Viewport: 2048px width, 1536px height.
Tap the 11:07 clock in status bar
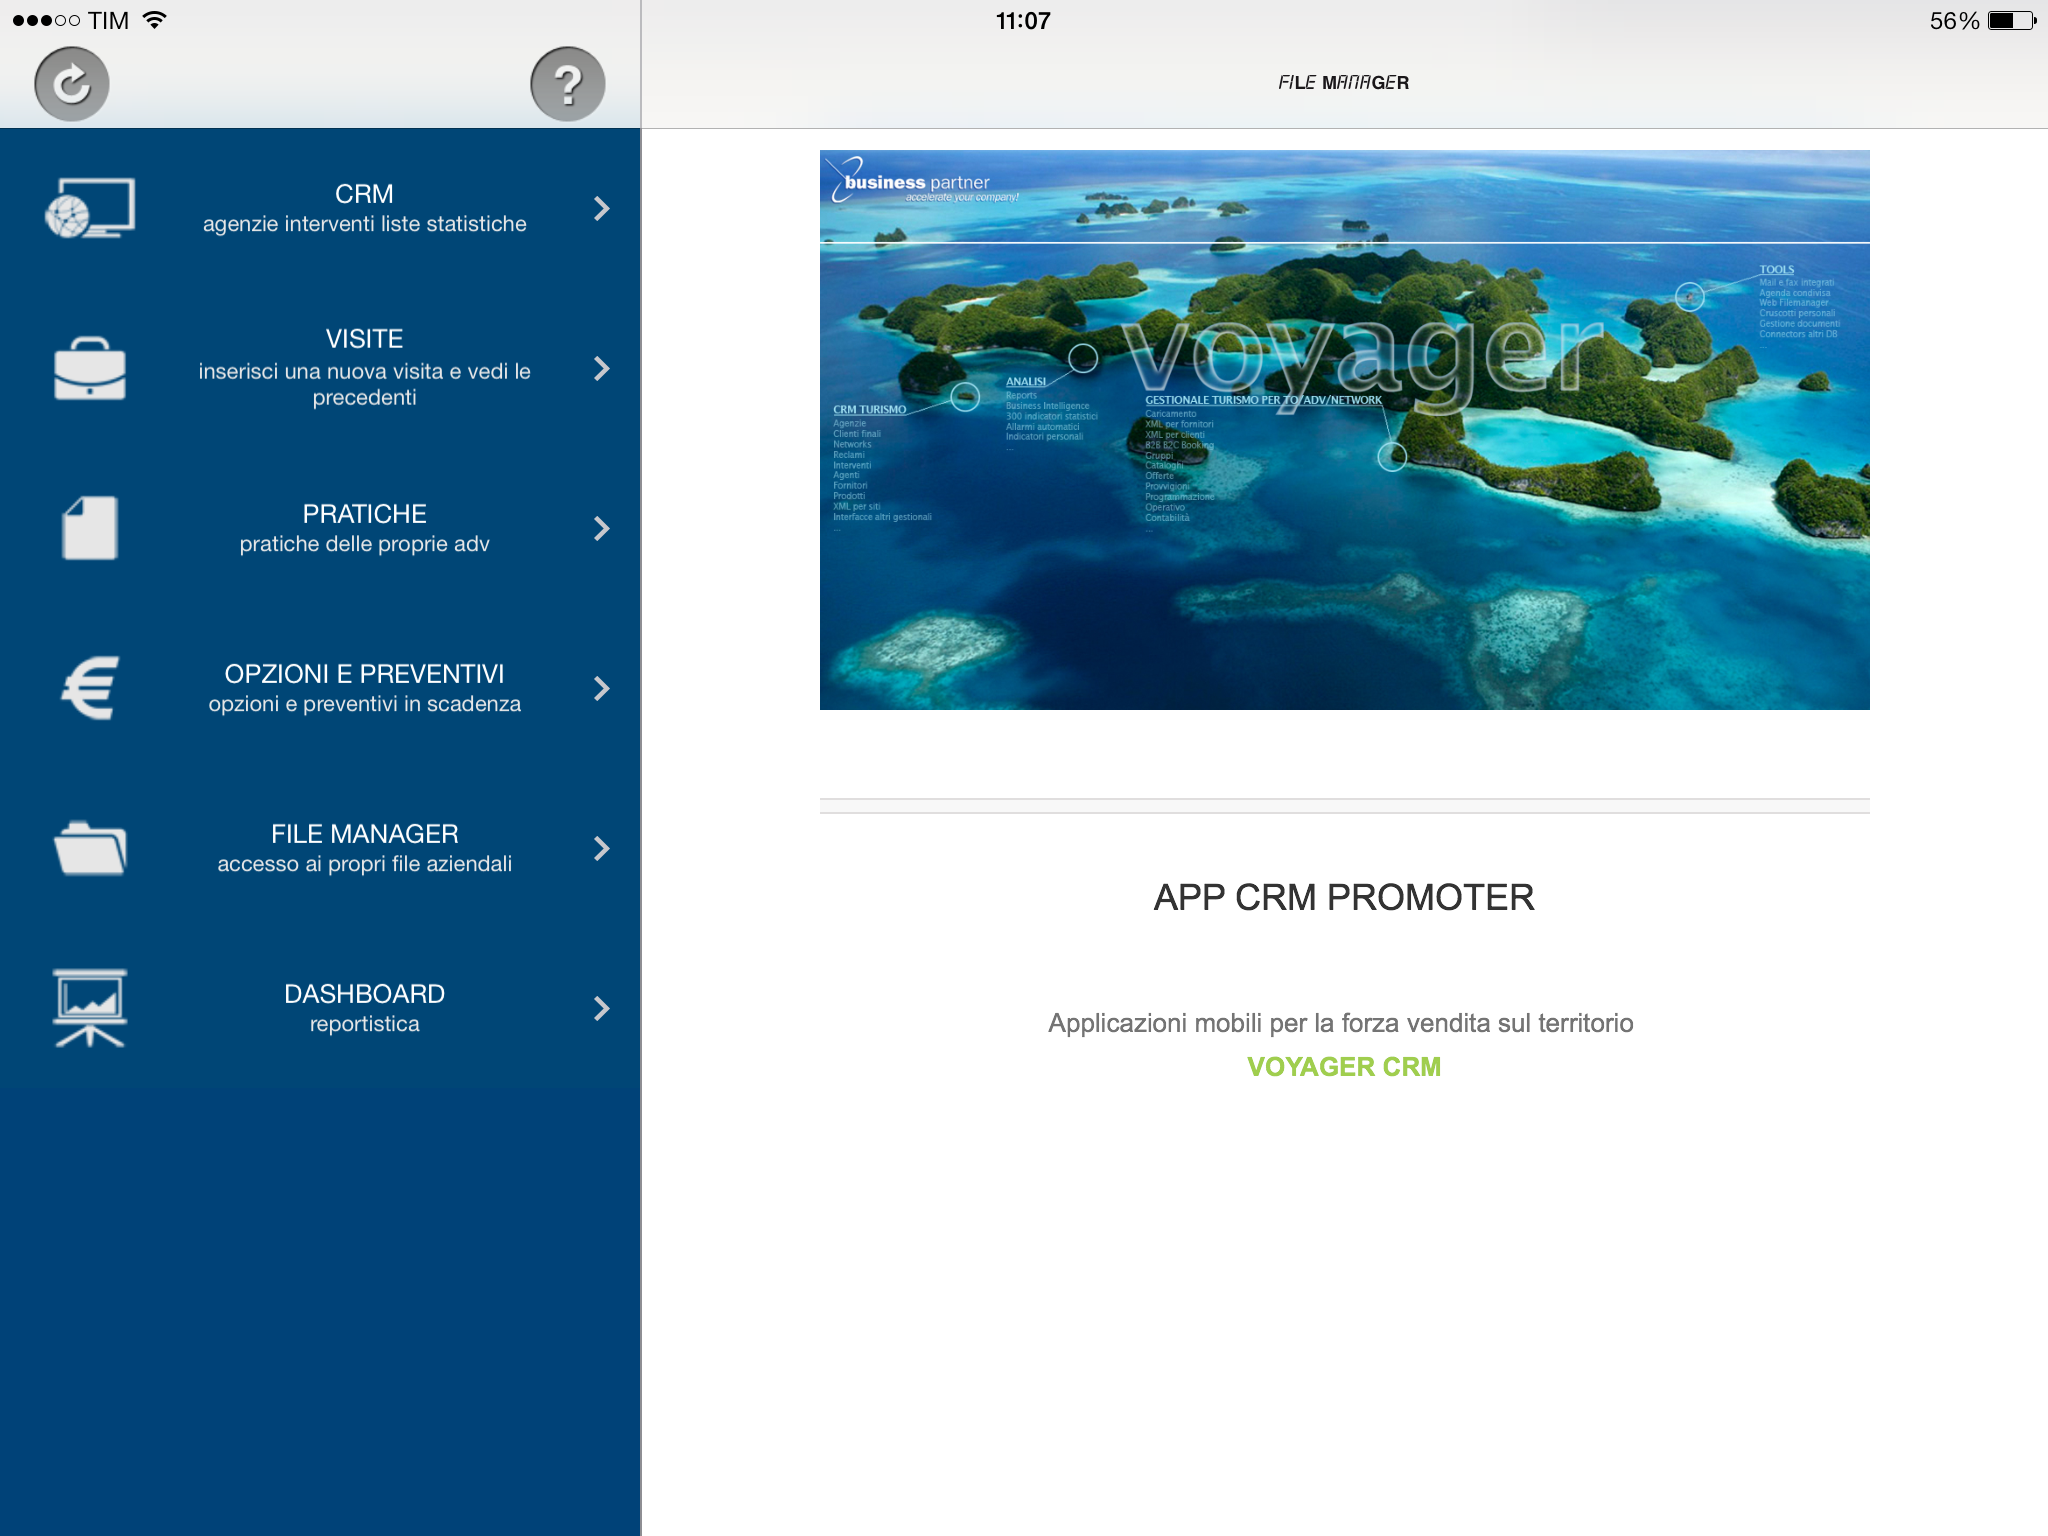pos(1023,21)
